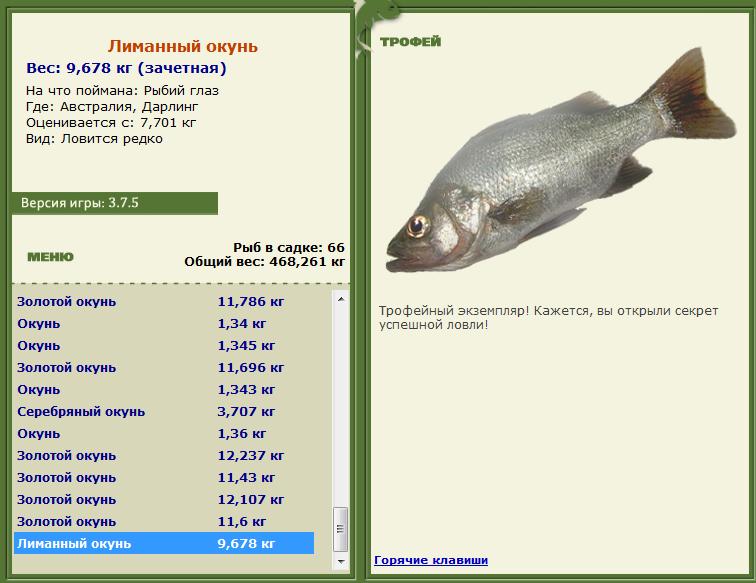Screen dimensions: 756x583
Task: Click the scroll up arrow of the fish list
Action: click(x=341, y=299)
